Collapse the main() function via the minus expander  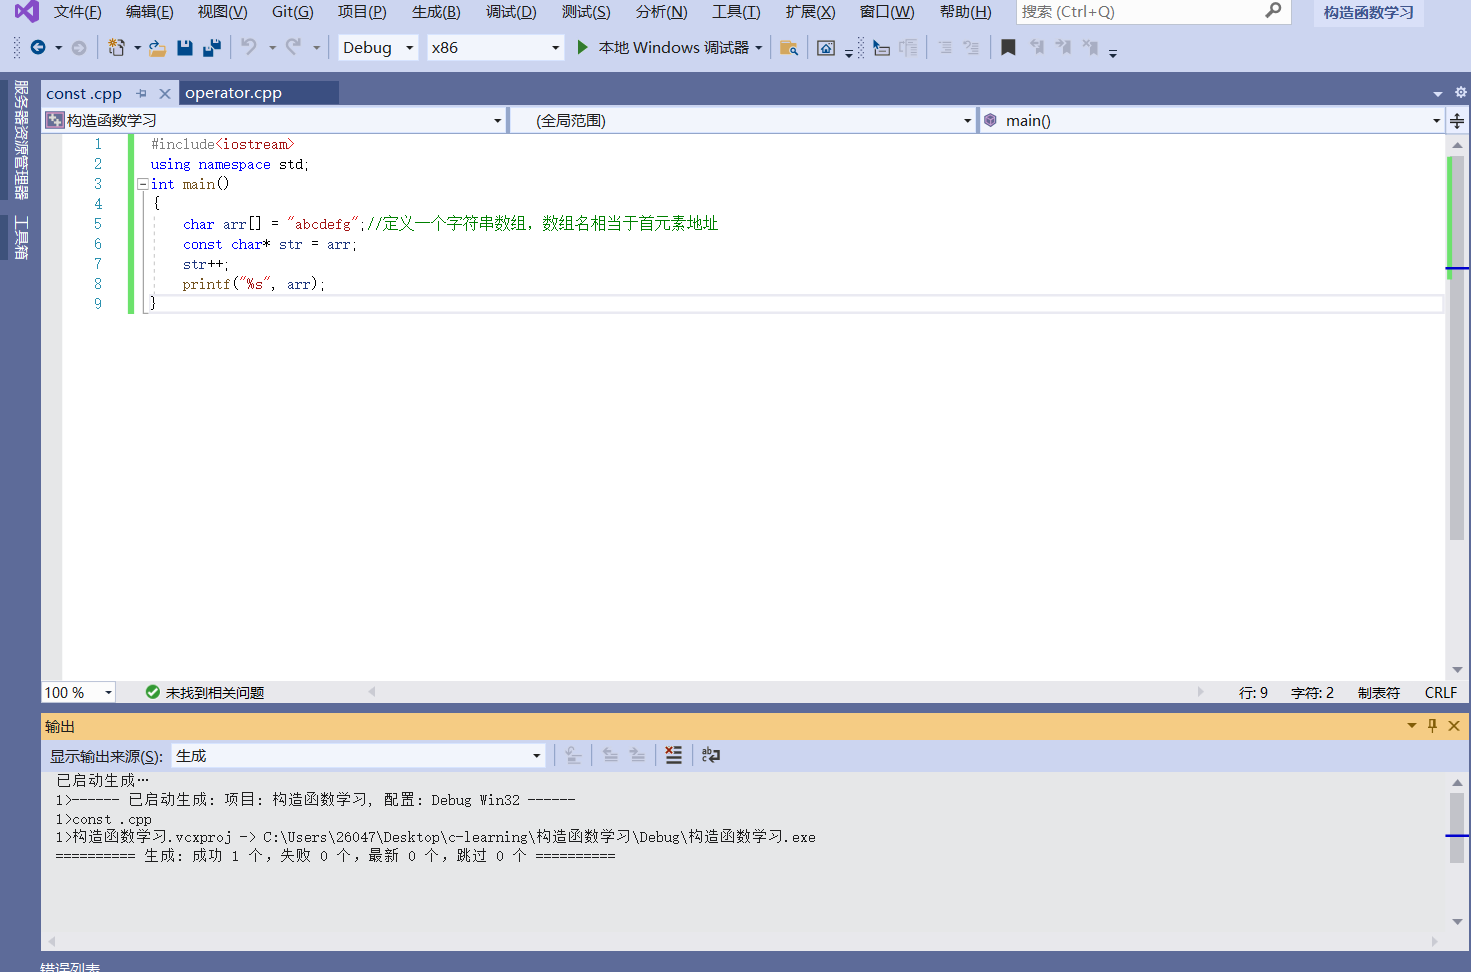pos(142,184)
